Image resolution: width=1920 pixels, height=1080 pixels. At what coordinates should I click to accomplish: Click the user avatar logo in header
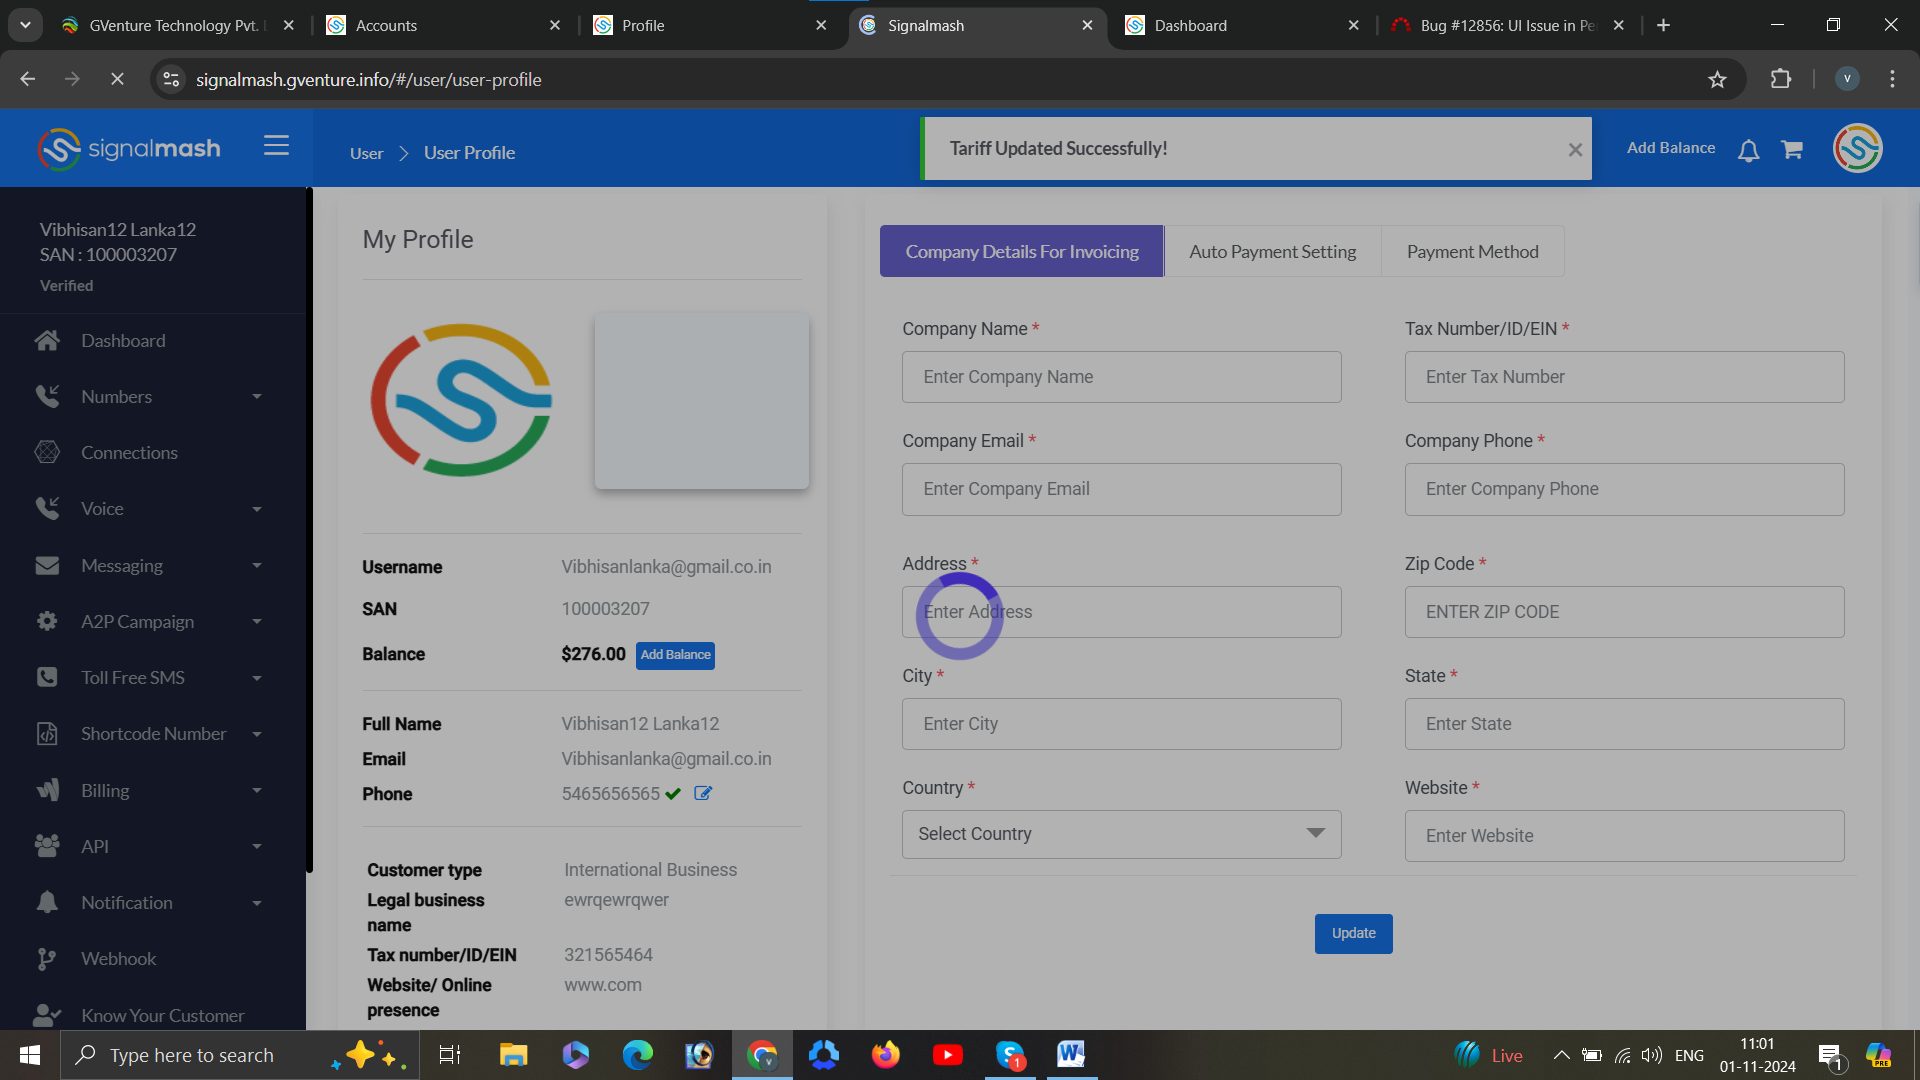pos(1857,149)
